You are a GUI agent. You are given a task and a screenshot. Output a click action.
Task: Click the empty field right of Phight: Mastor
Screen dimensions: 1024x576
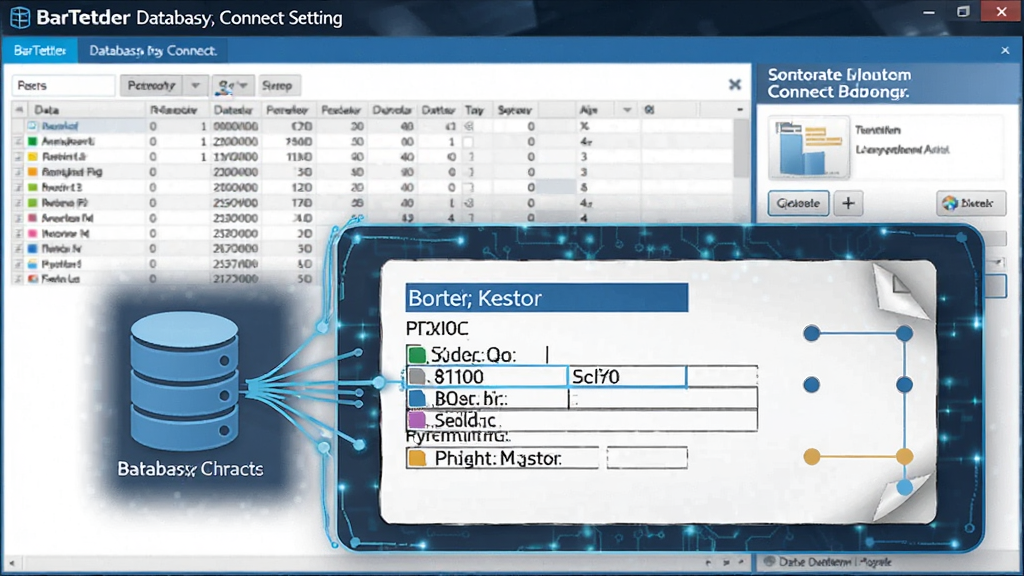pyautogui.click(x=647, y=458)
